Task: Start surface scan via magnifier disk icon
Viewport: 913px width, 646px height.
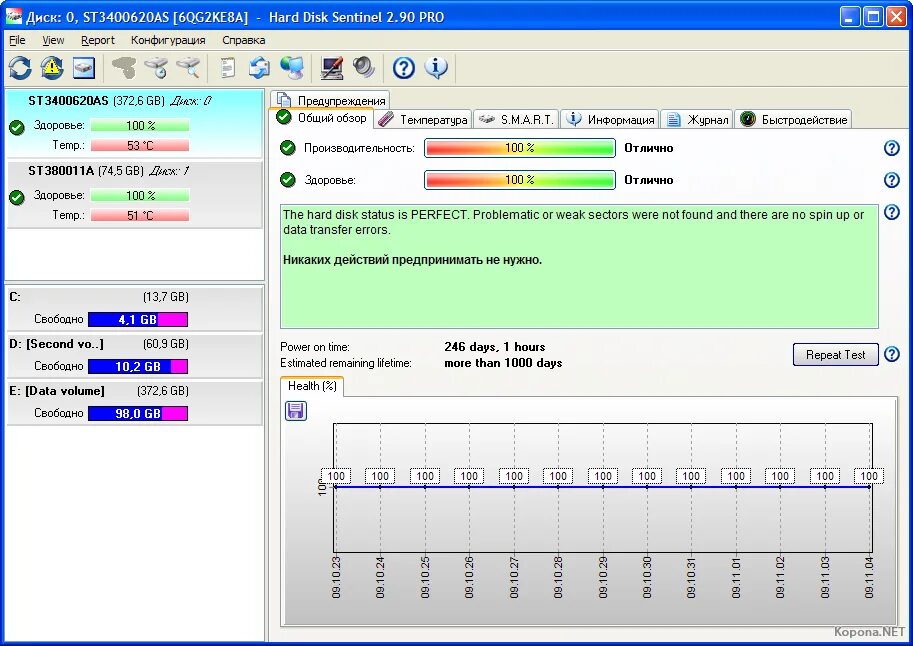Action: [186, 68]
